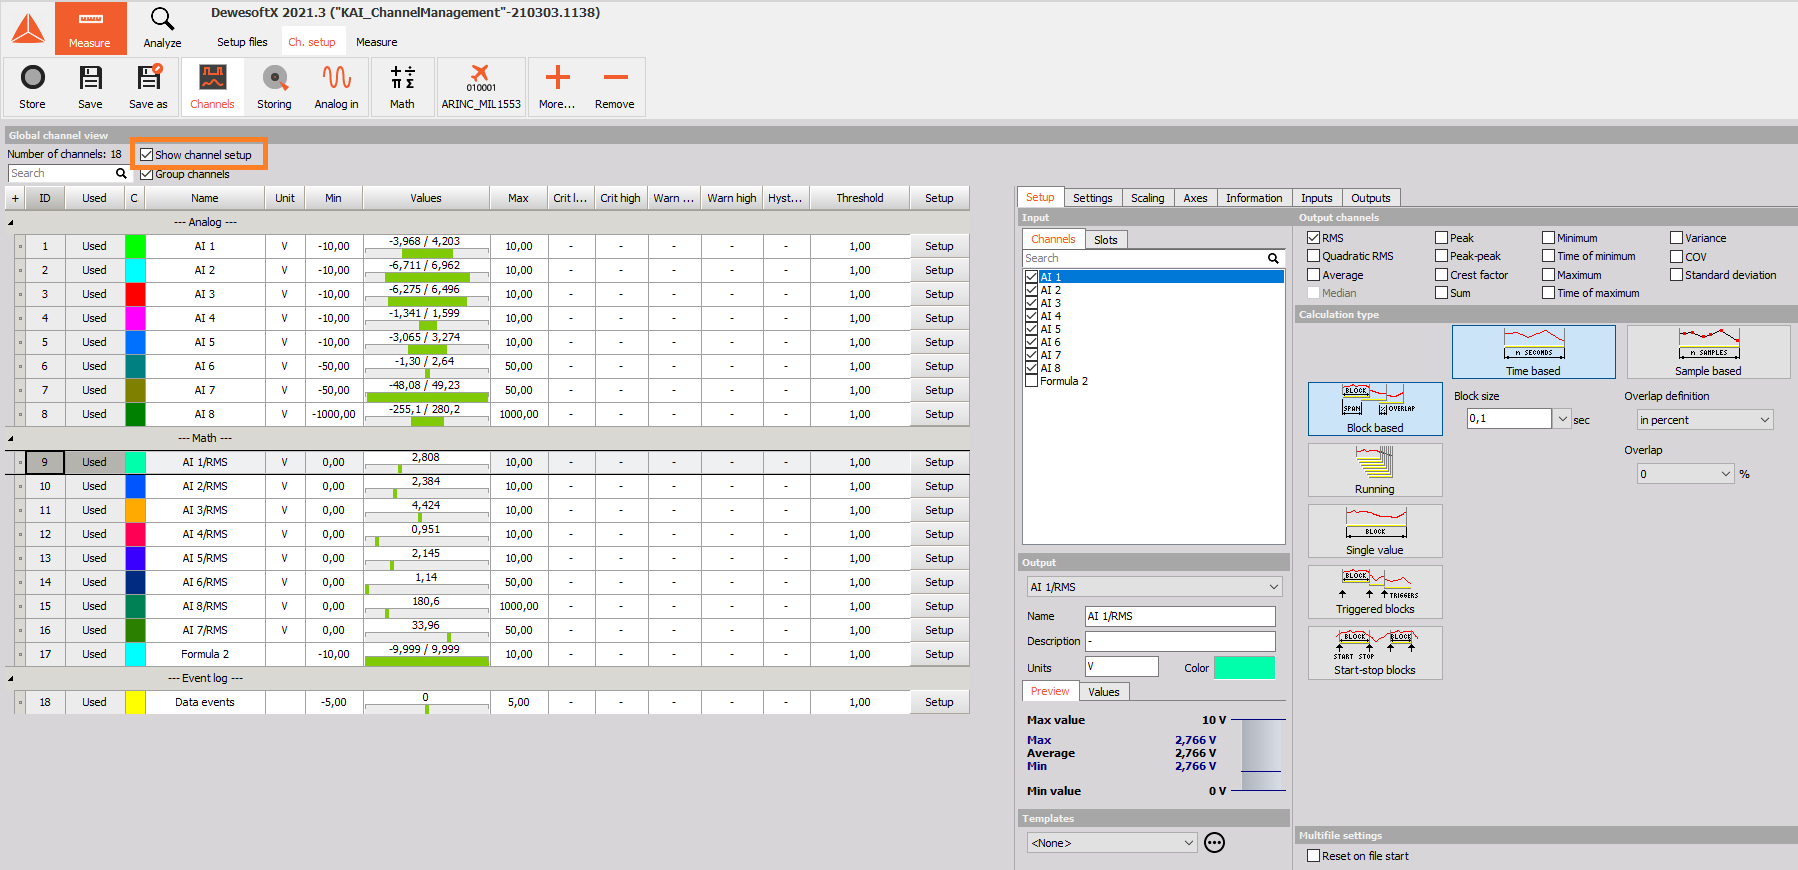Screen dimensions: 1798x870
Task: Enable Peak output channel
Action: tap(1442, 238)
